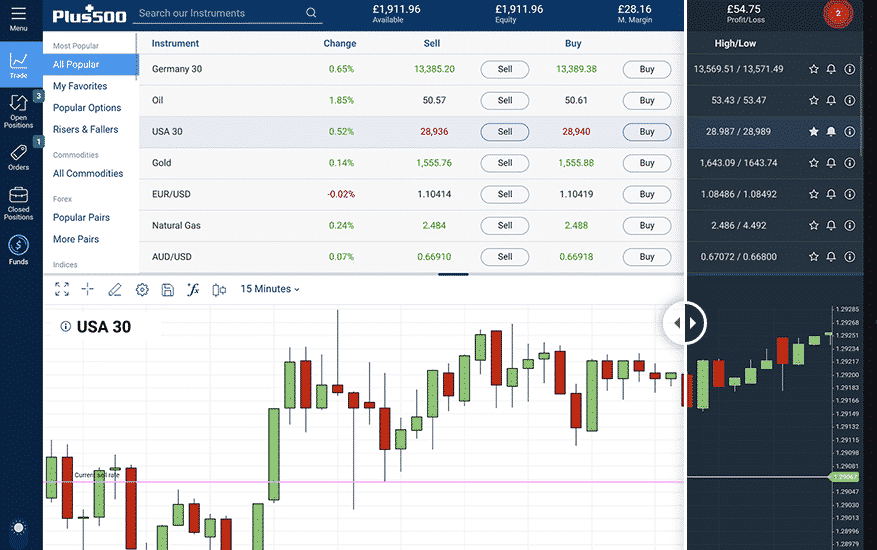Toggle favorite star for Natural Gas
Screen dimensions: 877x550
(x=814, y=225)
